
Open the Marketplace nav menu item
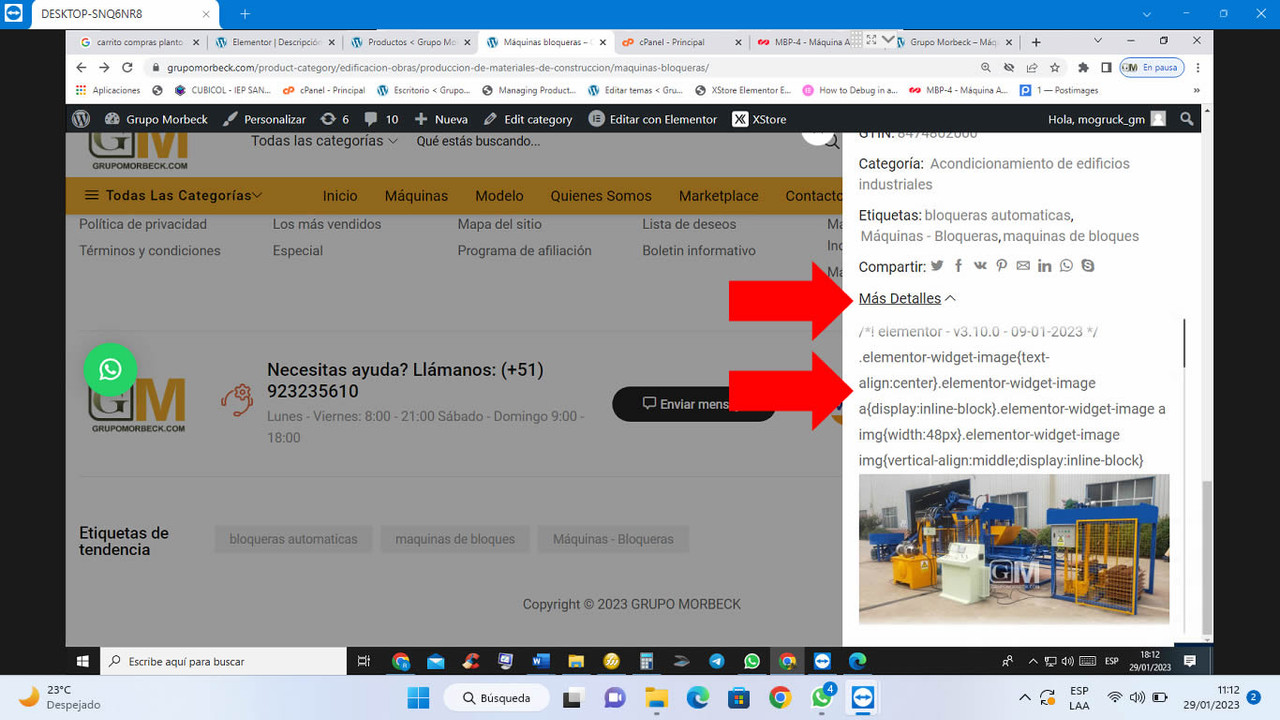click(718, 196)
